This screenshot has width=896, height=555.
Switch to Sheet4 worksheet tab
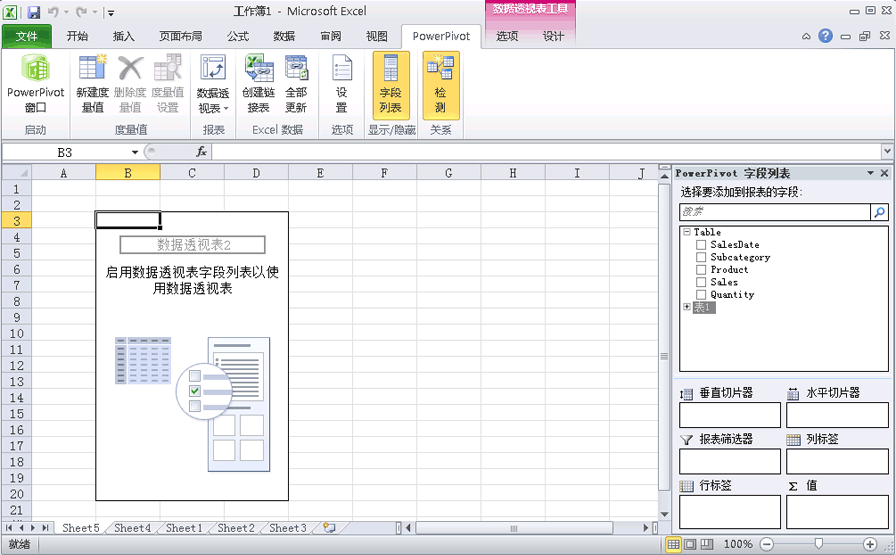tap(132, 528)
